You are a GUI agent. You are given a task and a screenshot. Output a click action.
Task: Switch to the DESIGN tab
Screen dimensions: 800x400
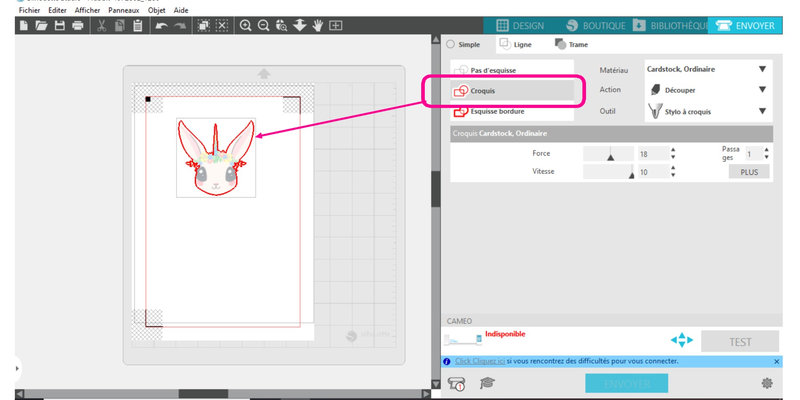[520, 25]
